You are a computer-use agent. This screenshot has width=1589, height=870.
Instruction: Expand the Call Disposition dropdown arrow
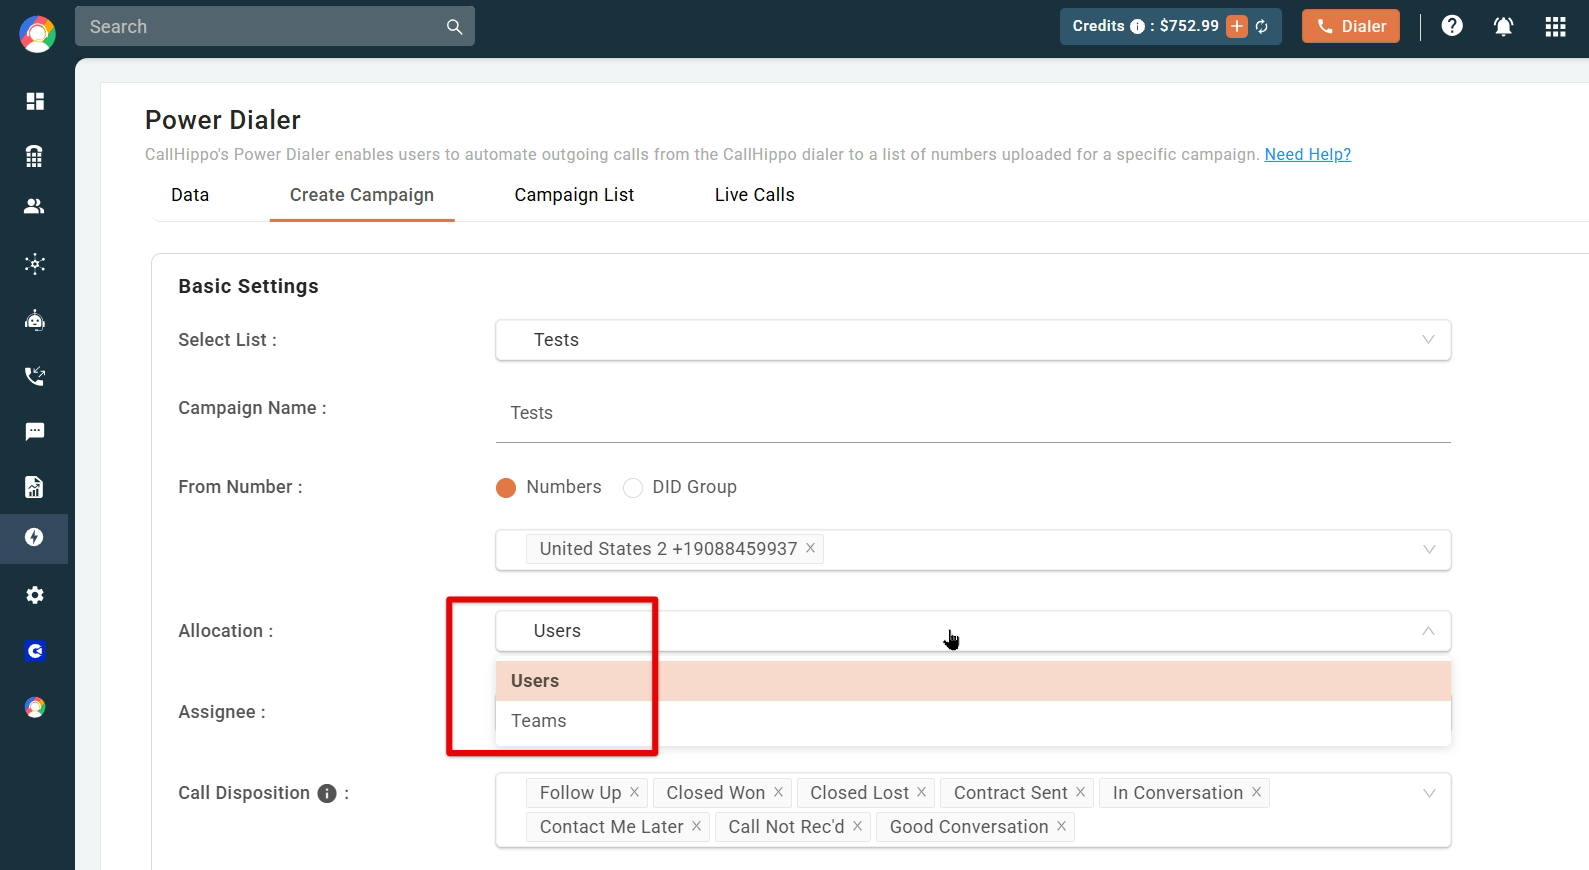pyautogui.click(x=1429, y=793)
